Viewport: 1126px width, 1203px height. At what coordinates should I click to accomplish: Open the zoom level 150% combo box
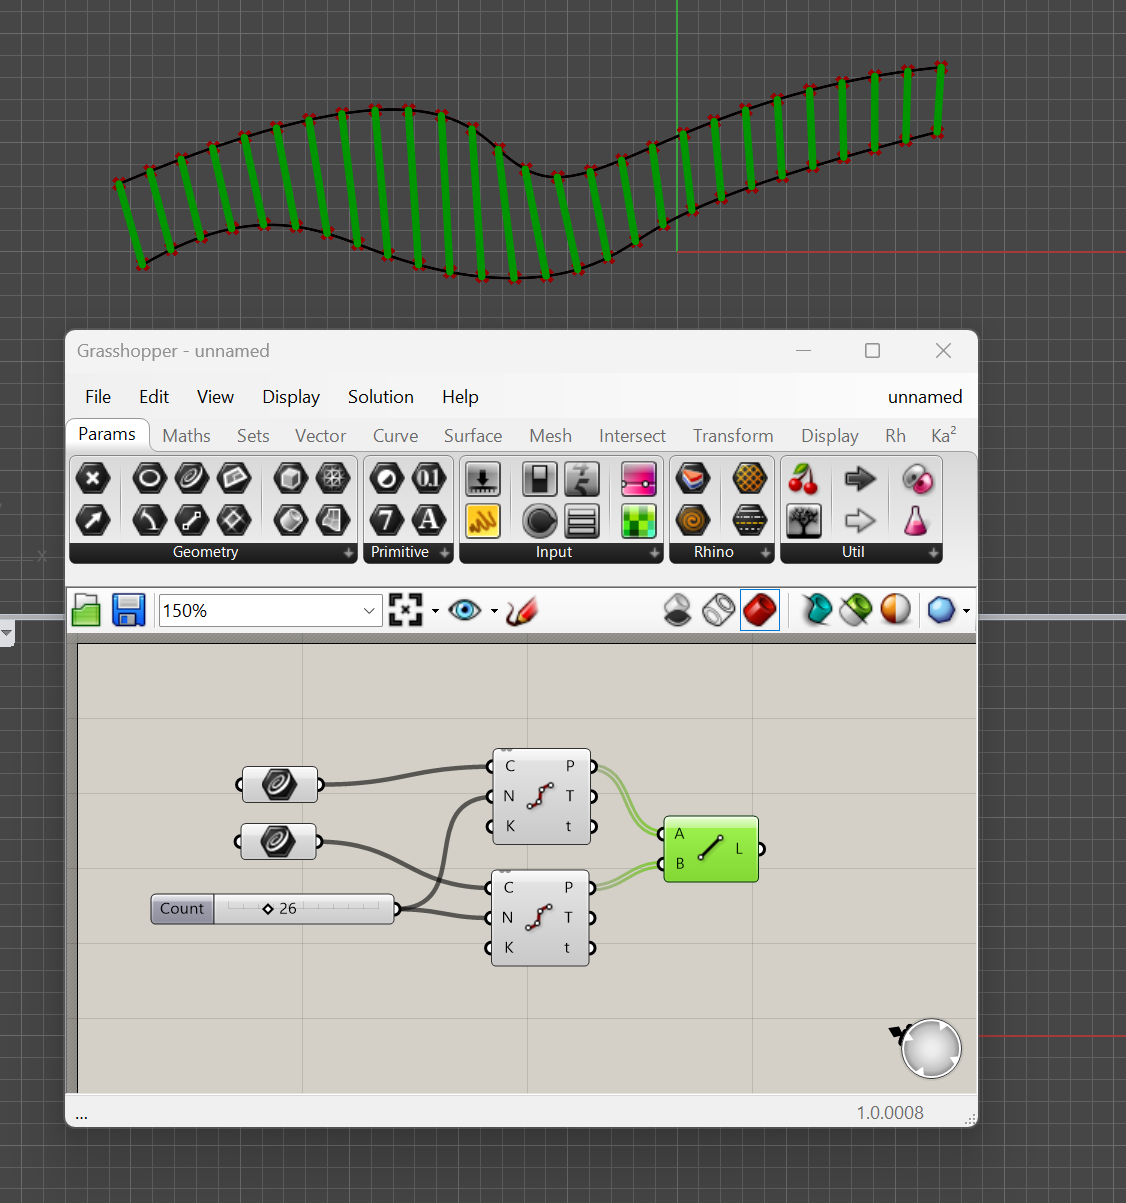click(270, 610)
